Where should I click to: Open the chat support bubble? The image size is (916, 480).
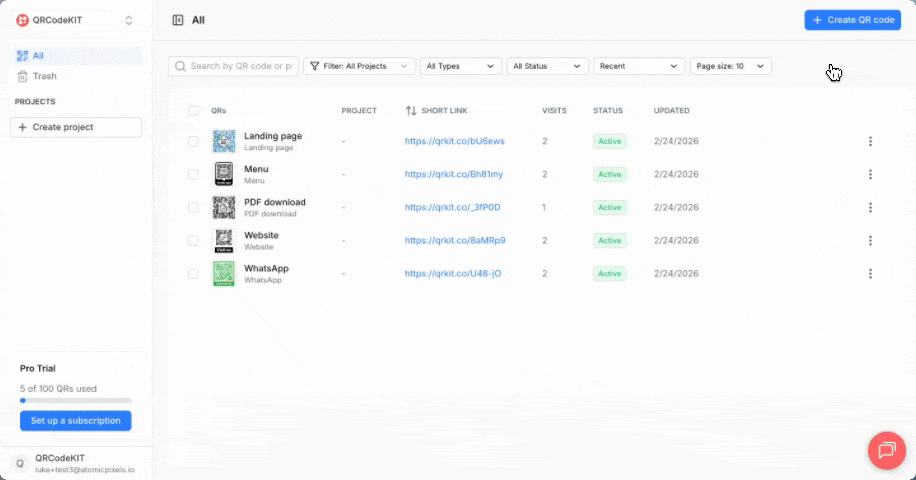coord(885,450)
